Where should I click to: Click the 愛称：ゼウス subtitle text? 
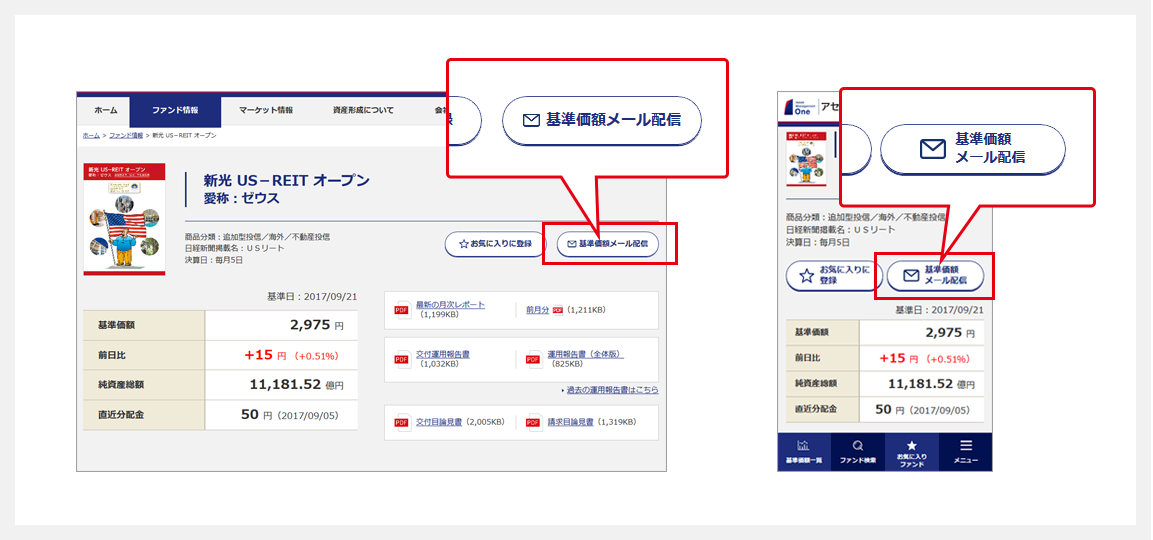point(241,199)
